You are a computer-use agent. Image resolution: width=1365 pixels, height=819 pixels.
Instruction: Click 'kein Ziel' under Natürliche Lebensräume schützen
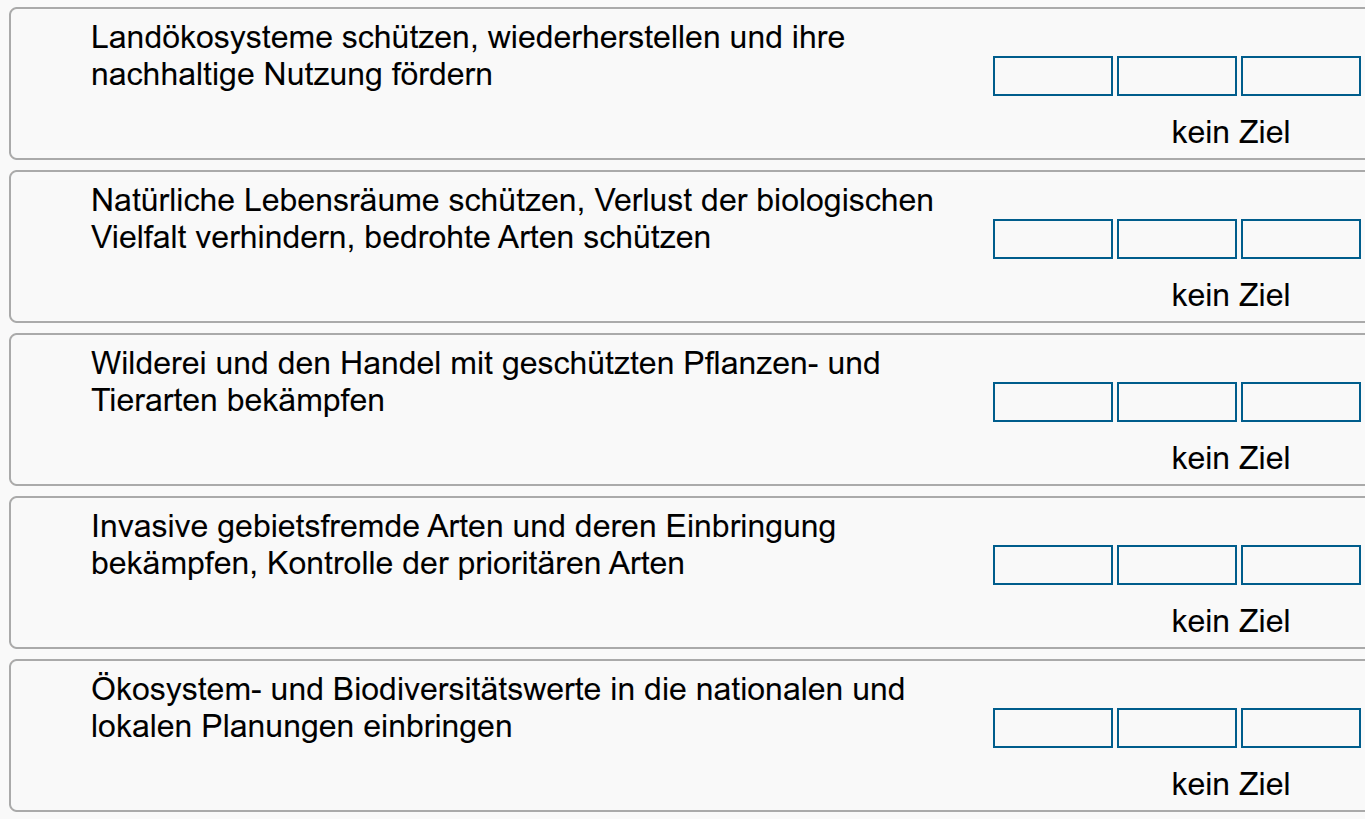tap(1230, 295)
